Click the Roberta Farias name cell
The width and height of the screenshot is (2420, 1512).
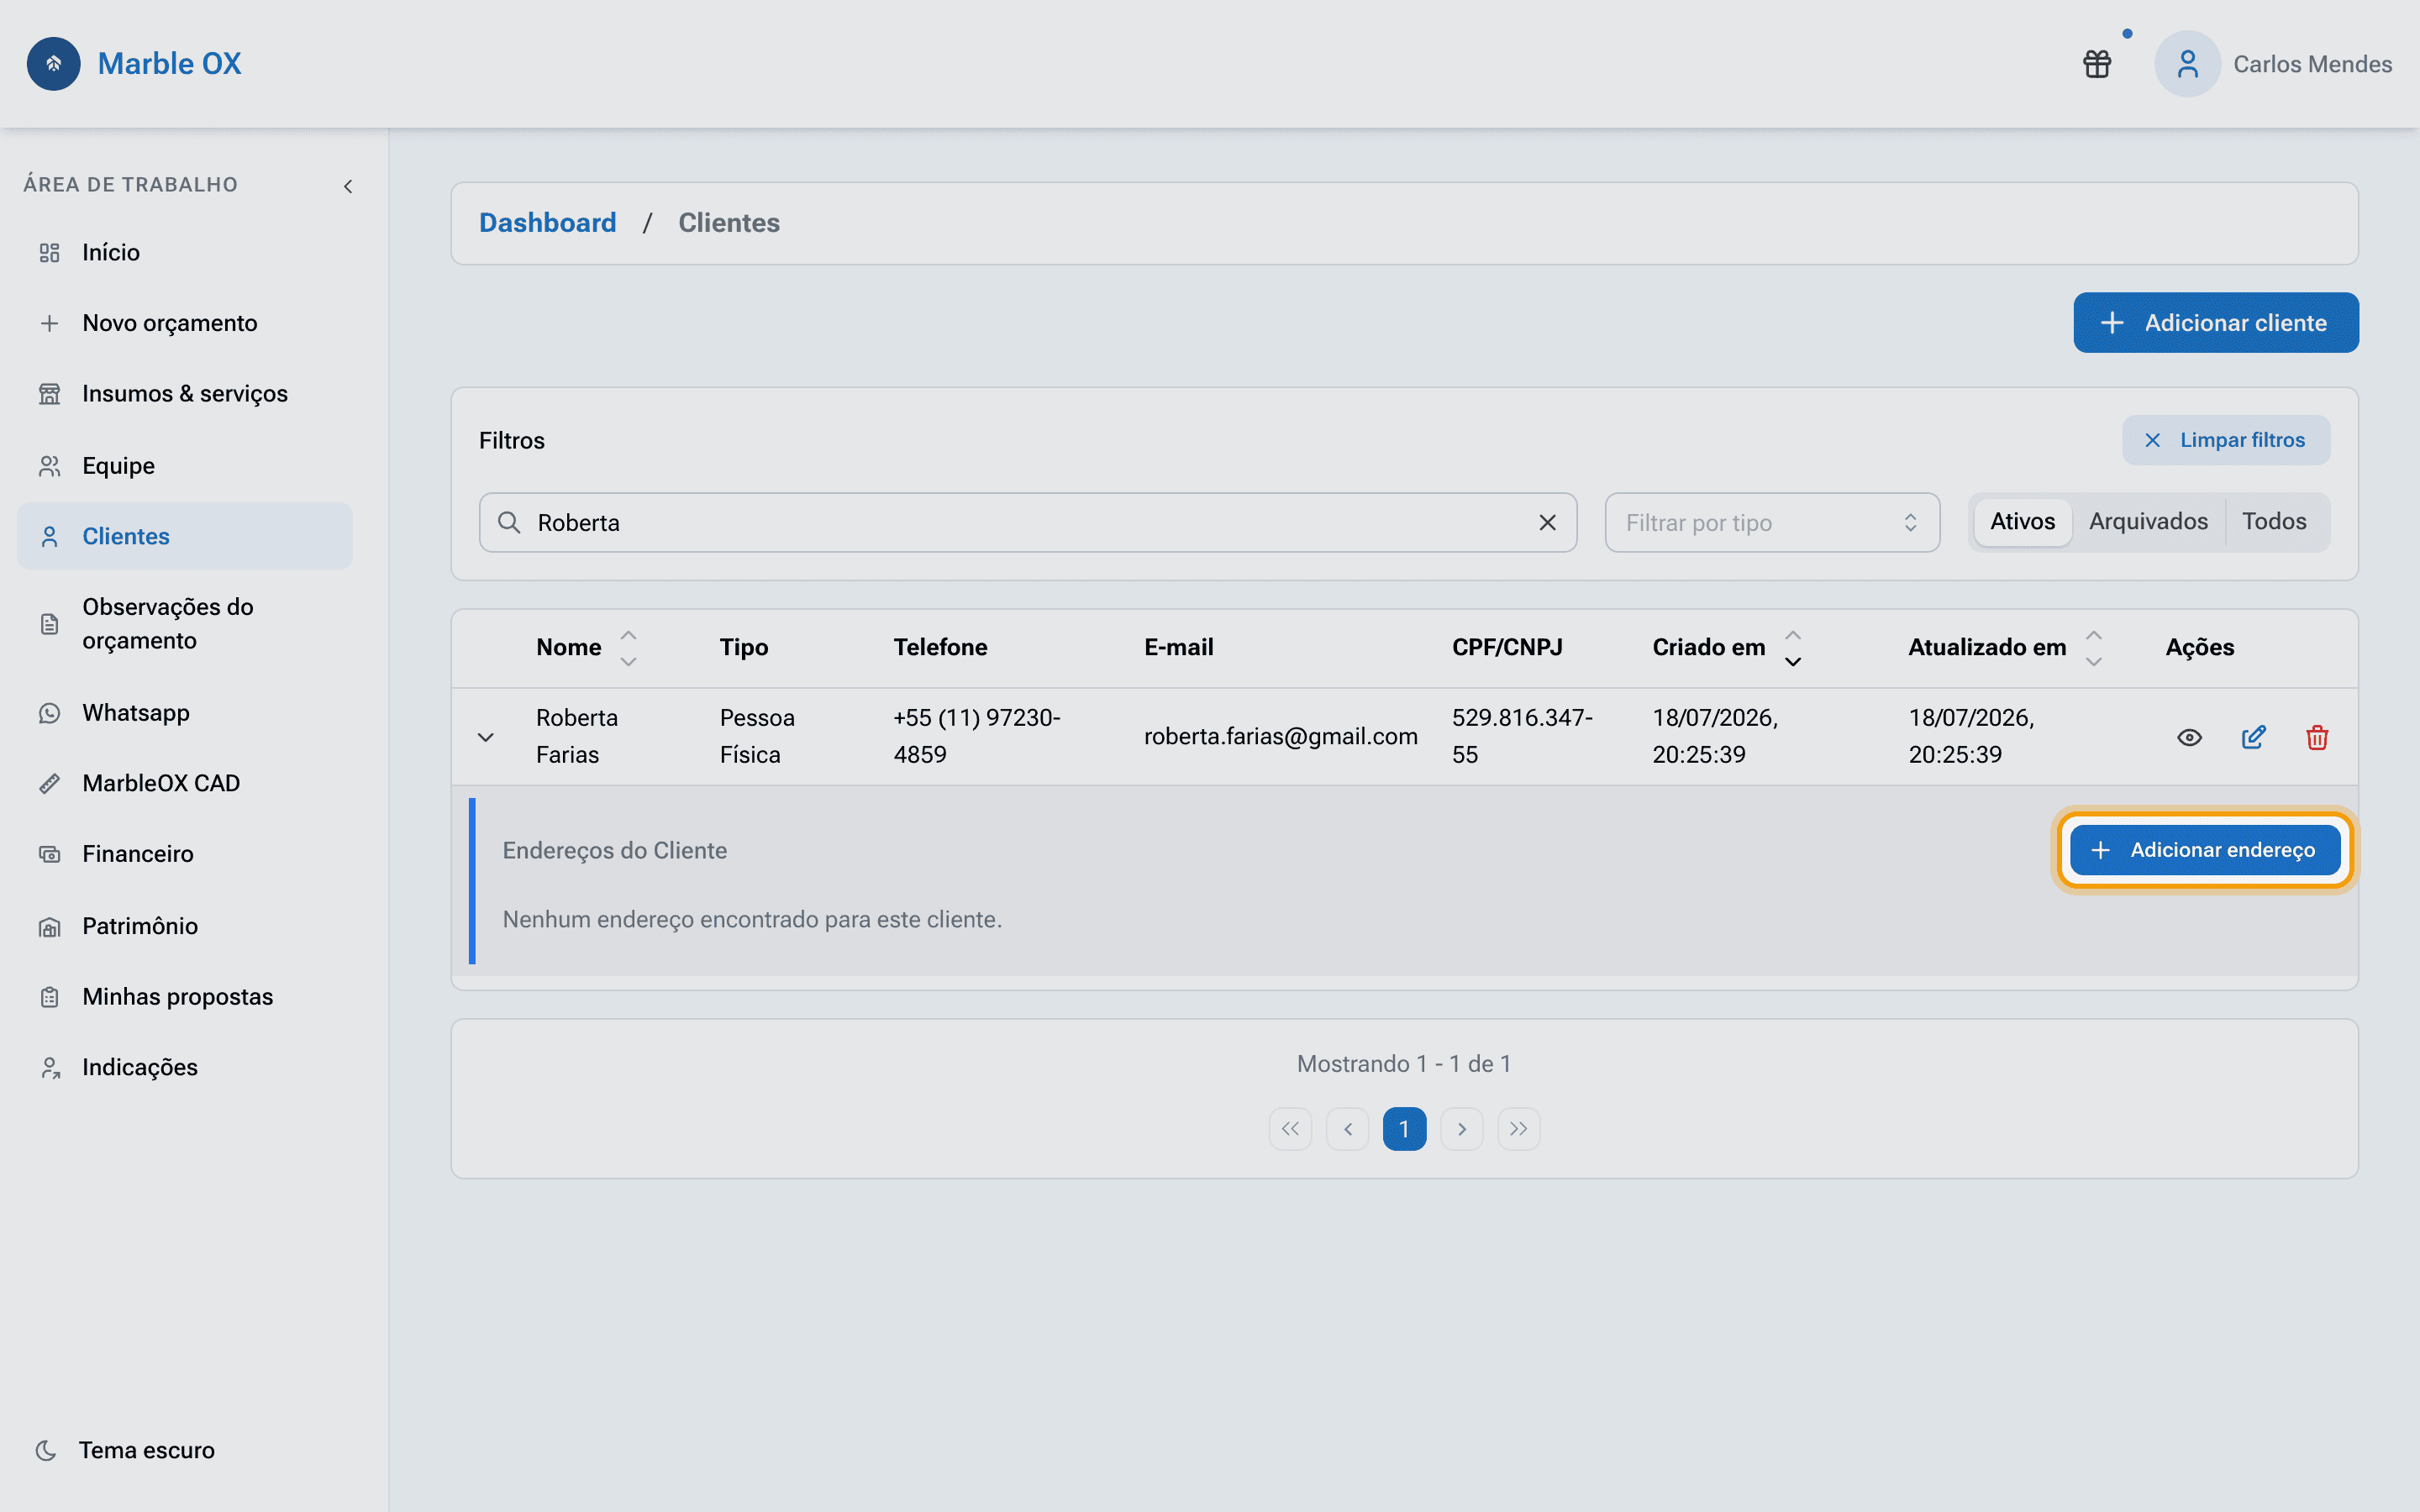click(577, 736)
